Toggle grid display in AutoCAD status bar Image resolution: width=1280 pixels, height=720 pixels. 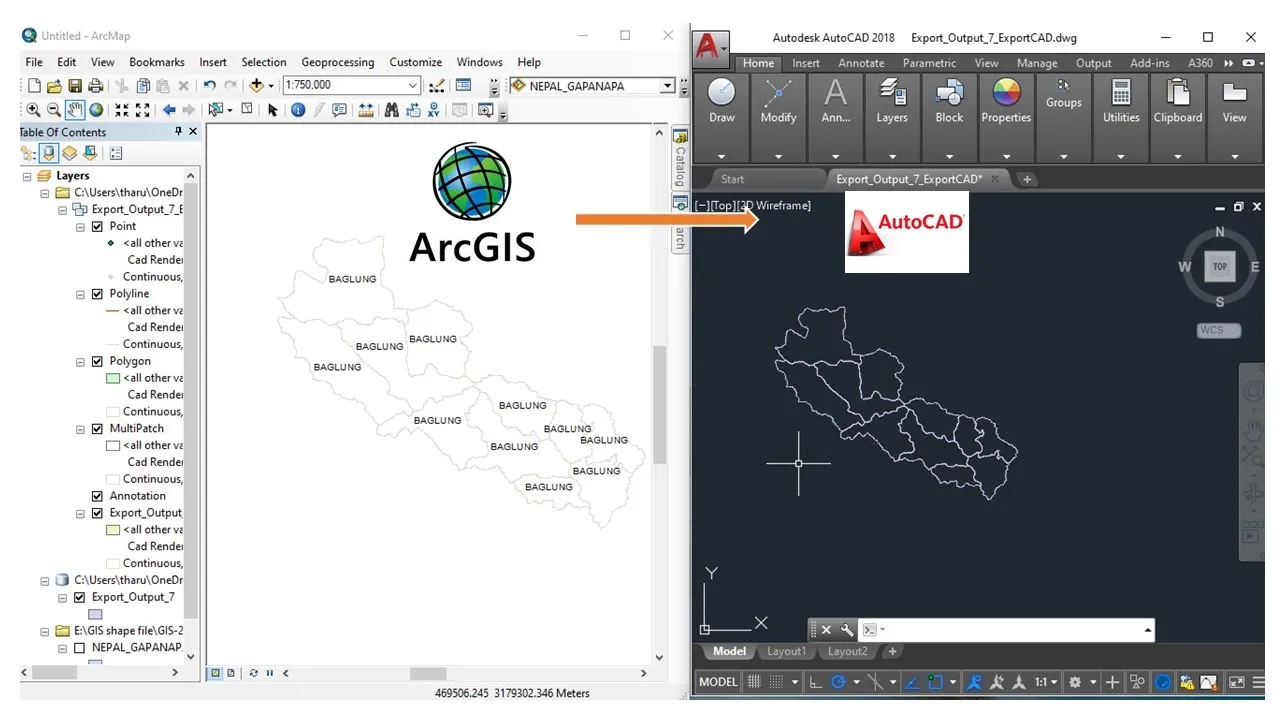[x=754, y=682]
